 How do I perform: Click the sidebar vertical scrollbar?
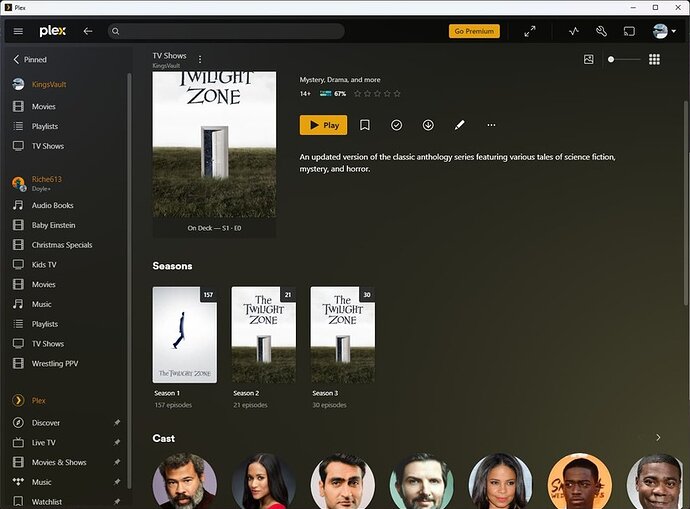(x=129, y=282)
